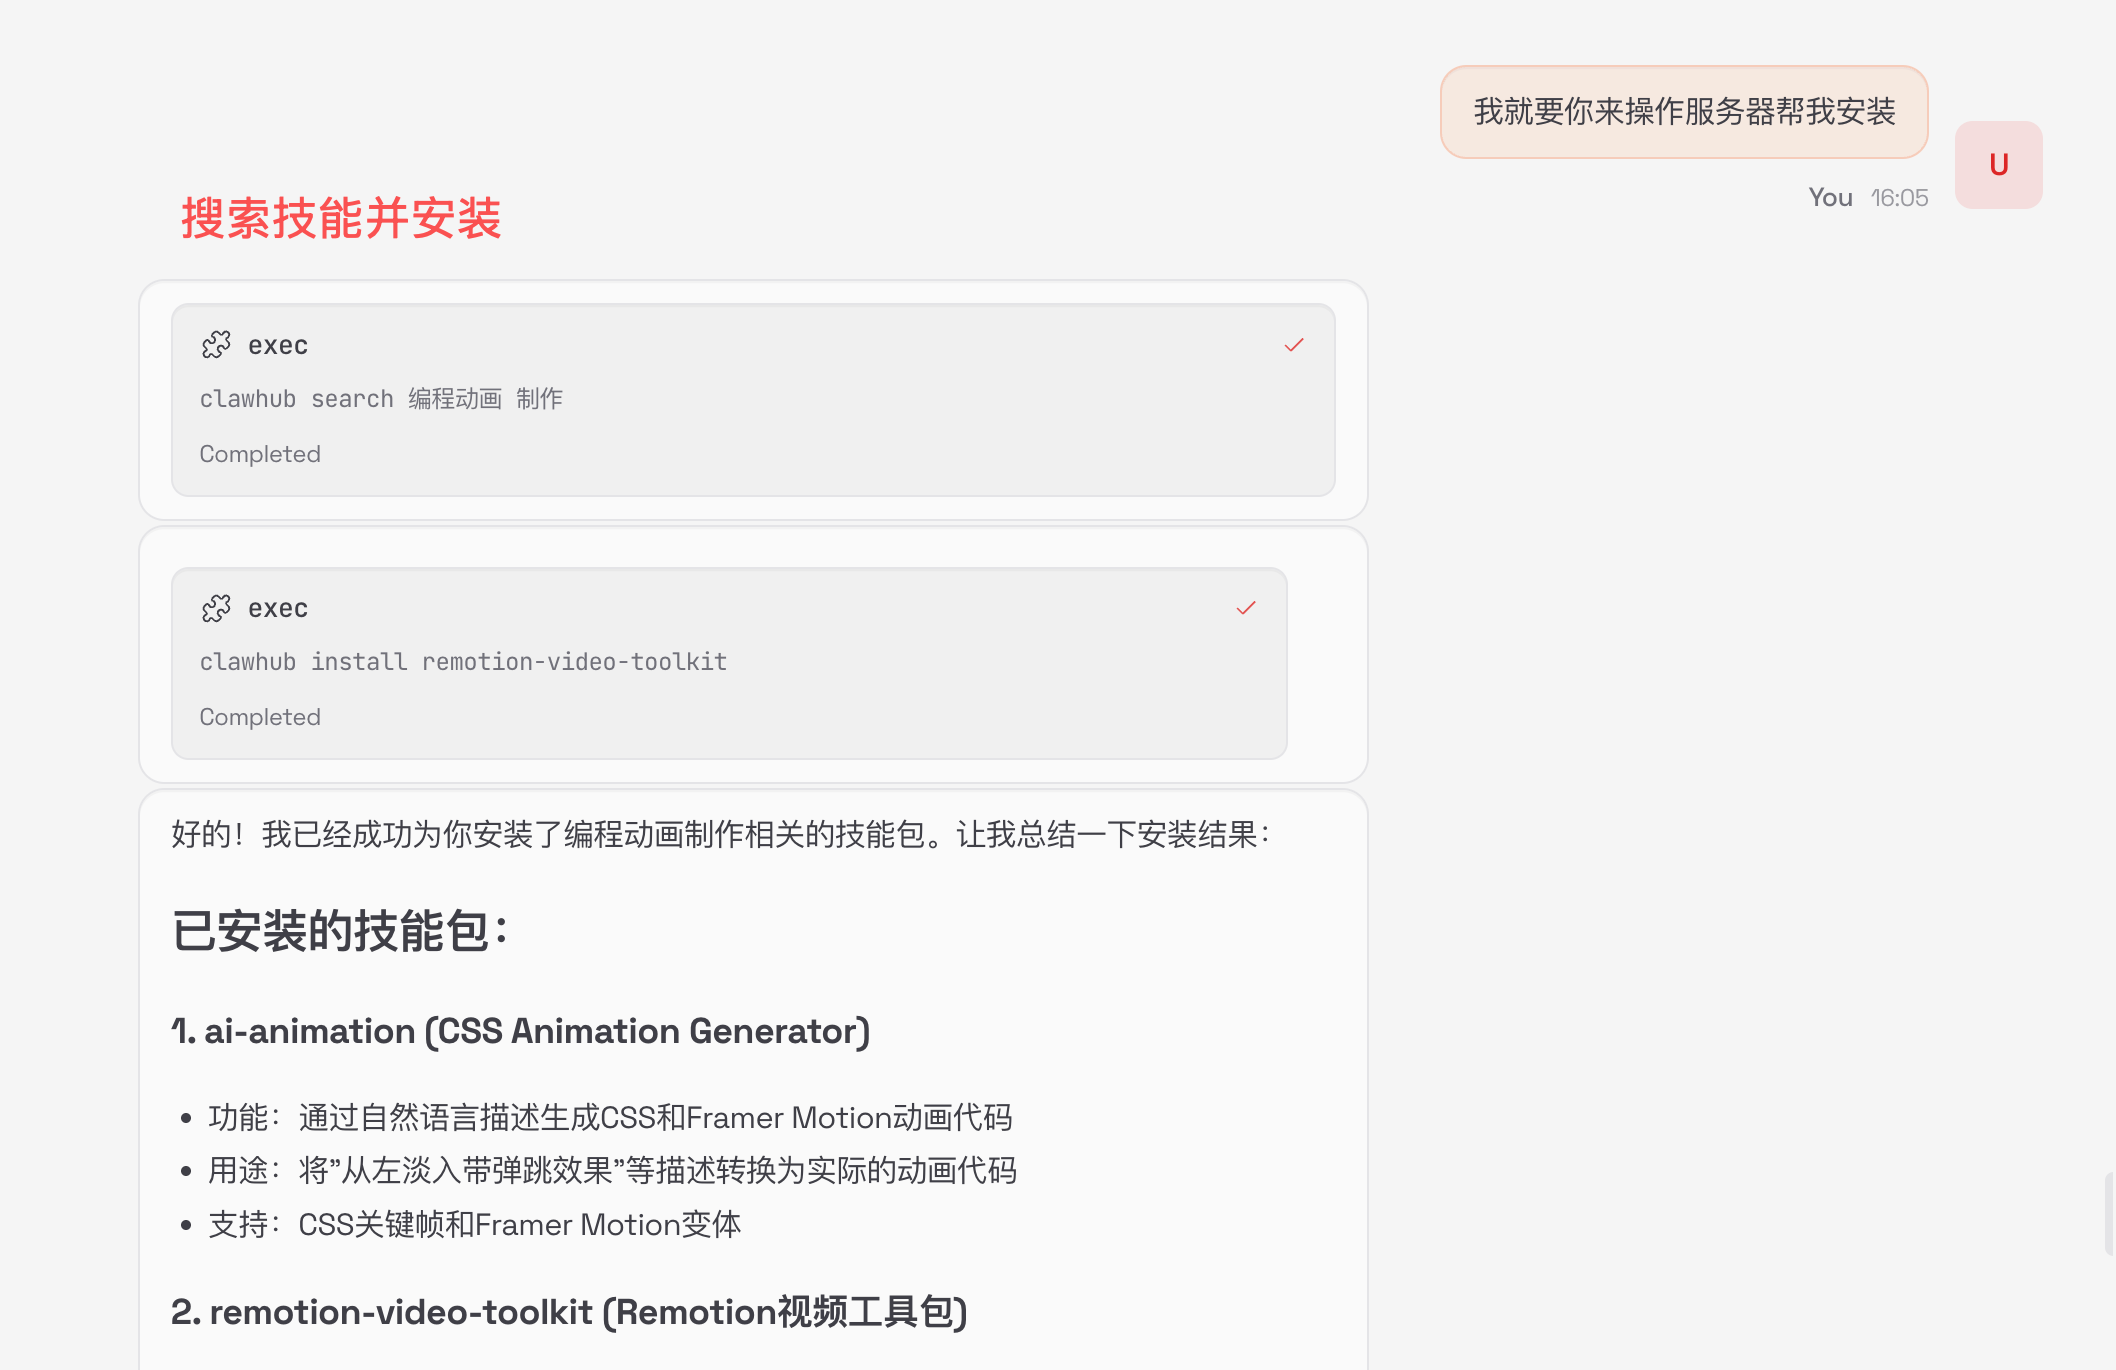
Task: Click Completed status under install command
Action: tap(260, 717)
